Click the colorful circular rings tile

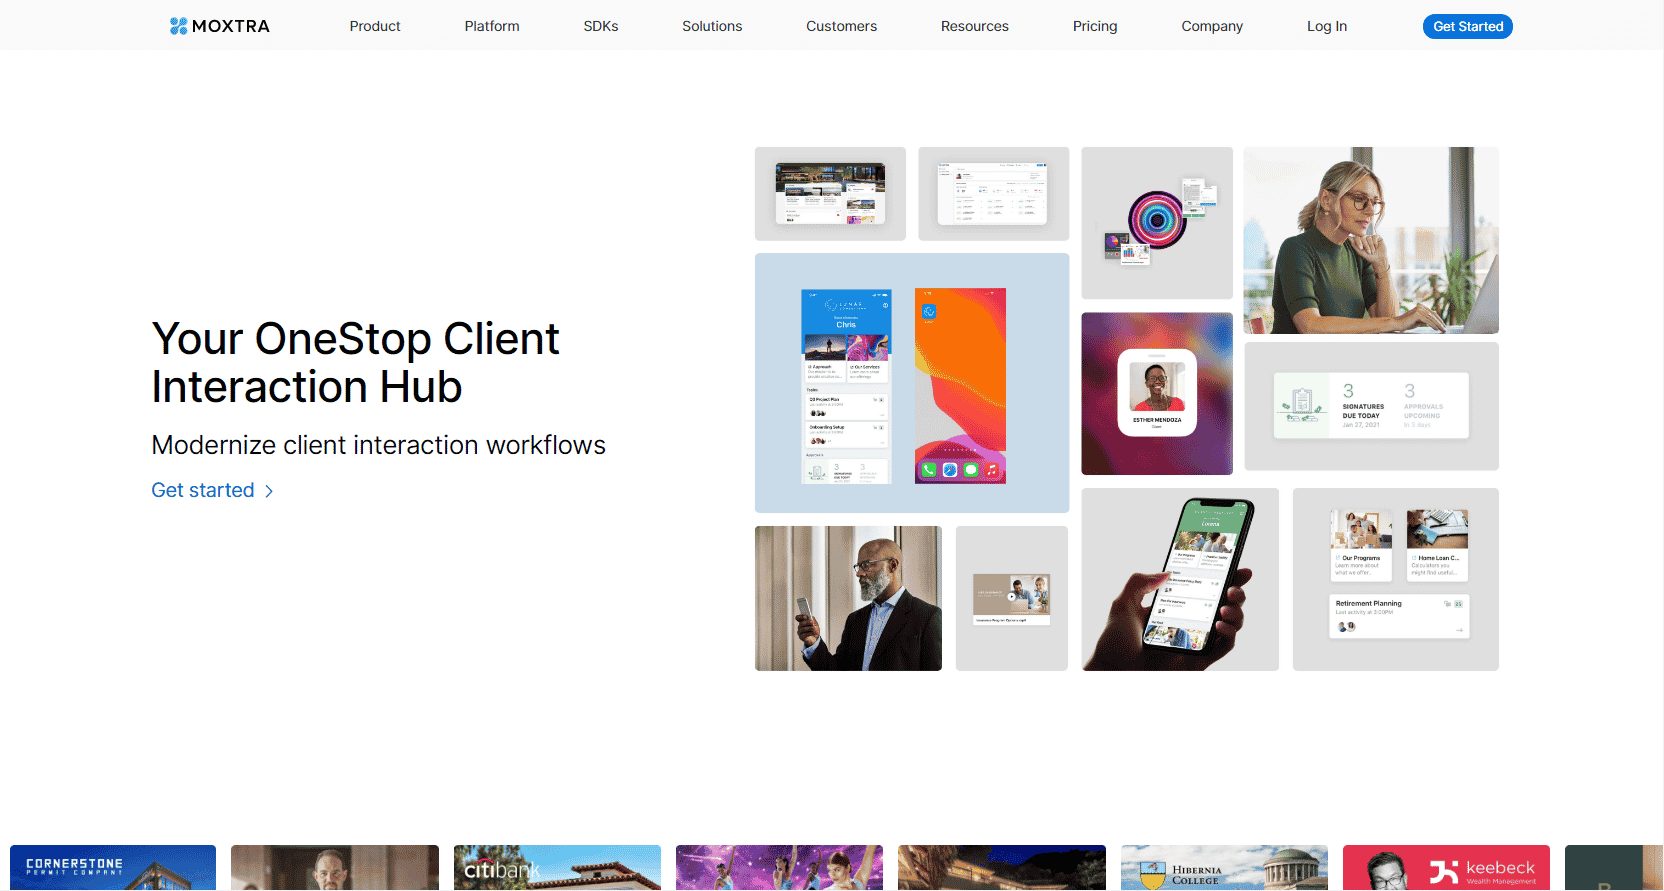(x=1157, y=223)
